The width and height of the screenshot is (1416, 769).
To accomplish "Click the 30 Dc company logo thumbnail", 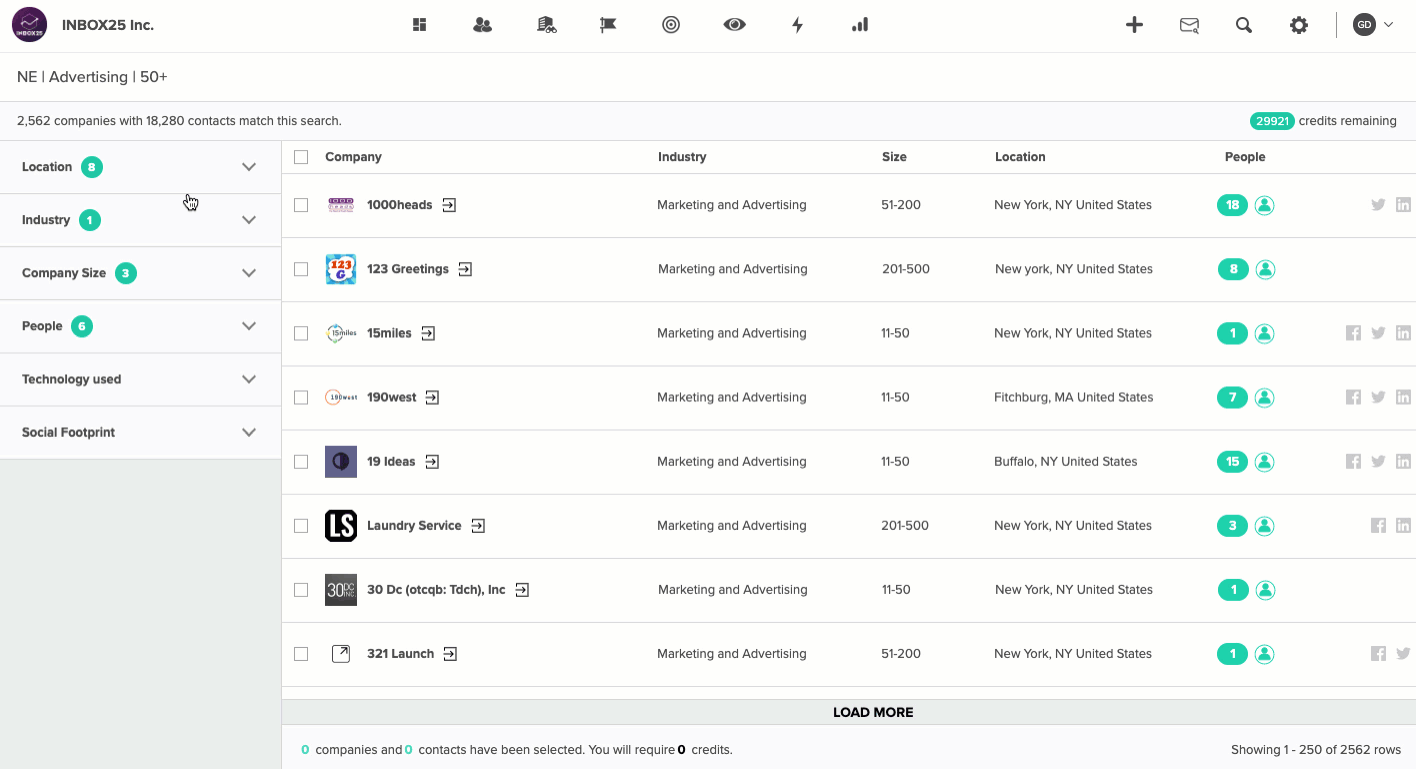I will pyautogui.click(x=341, y=589).
